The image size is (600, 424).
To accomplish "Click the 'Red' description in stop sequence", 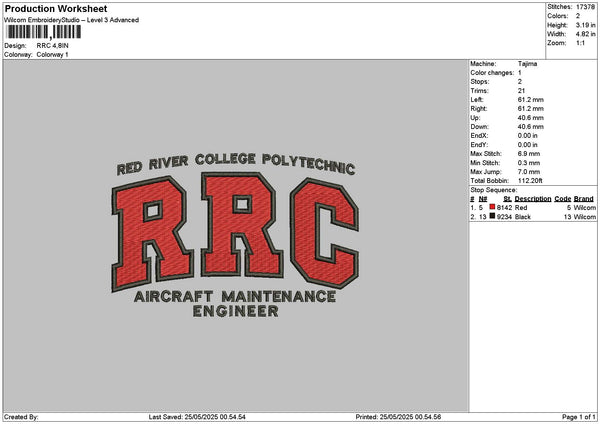I will (521, 207).
